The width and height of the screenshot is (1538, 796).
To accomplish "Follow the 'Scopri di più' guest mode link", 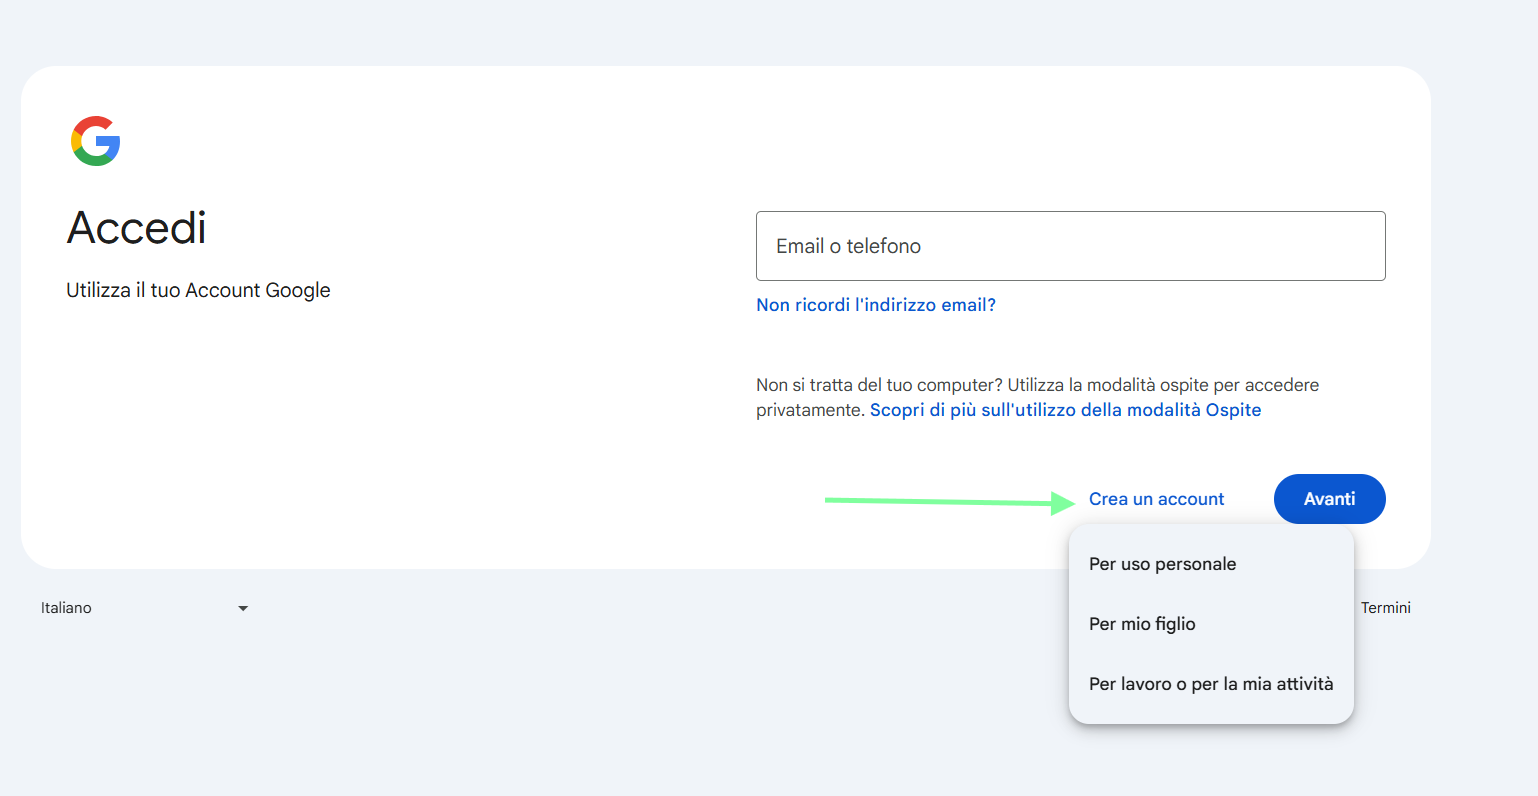I will (x=1065, y=410).
